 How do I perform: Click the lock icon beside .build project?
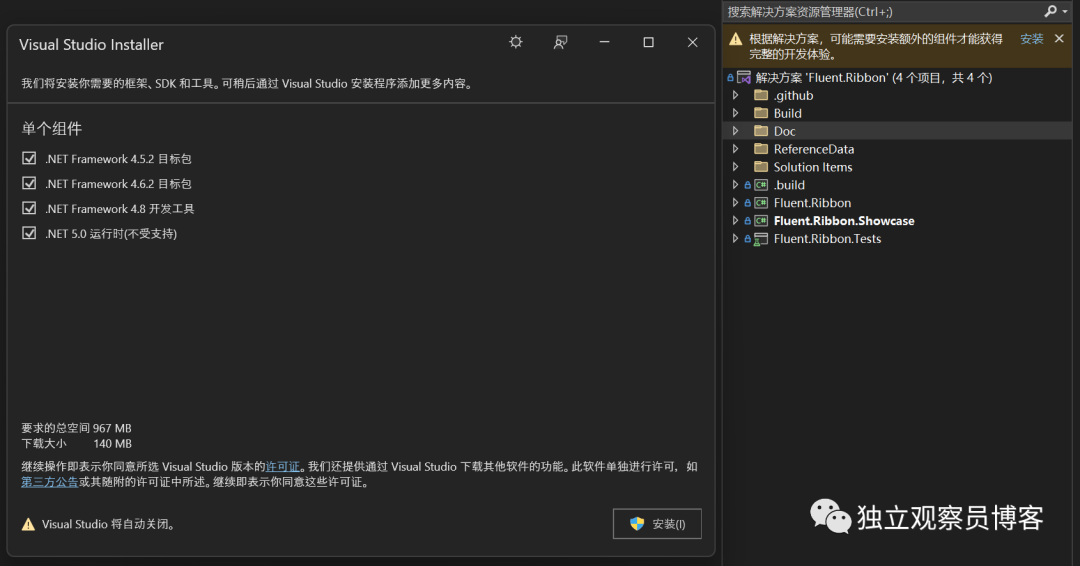pos(747,185)
